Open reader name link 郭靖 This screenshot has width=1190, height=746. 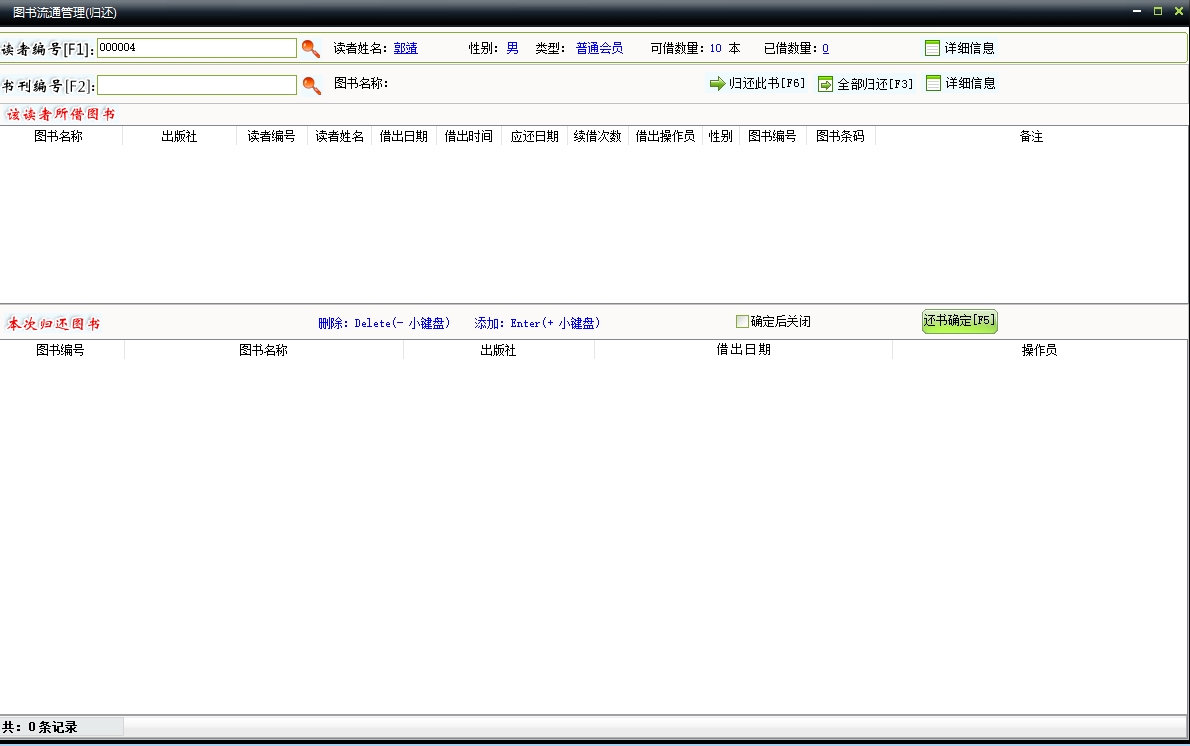(x=405, y=48)
